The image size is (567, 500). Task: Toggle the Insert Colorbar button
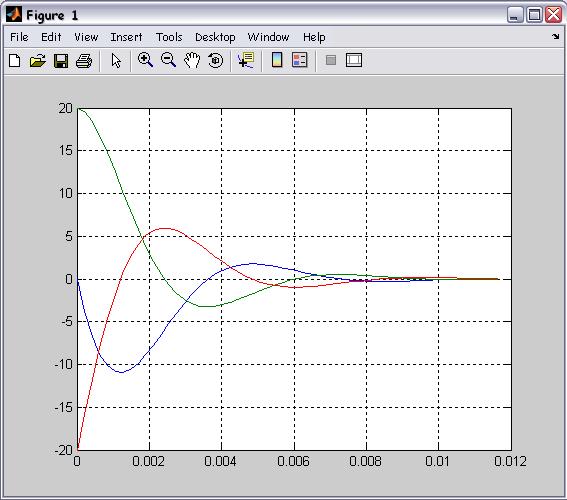(277, 60)
